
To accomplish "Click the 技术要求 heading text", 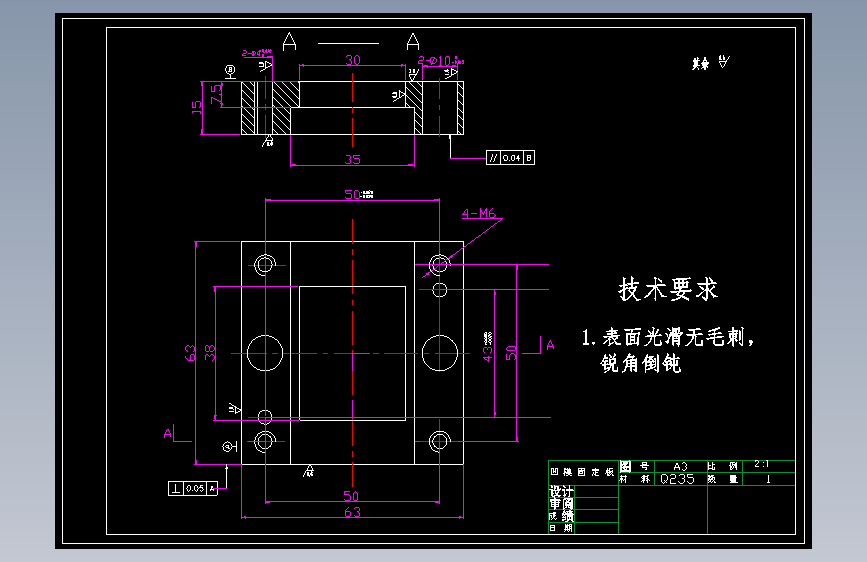I will tap(668, 289).
